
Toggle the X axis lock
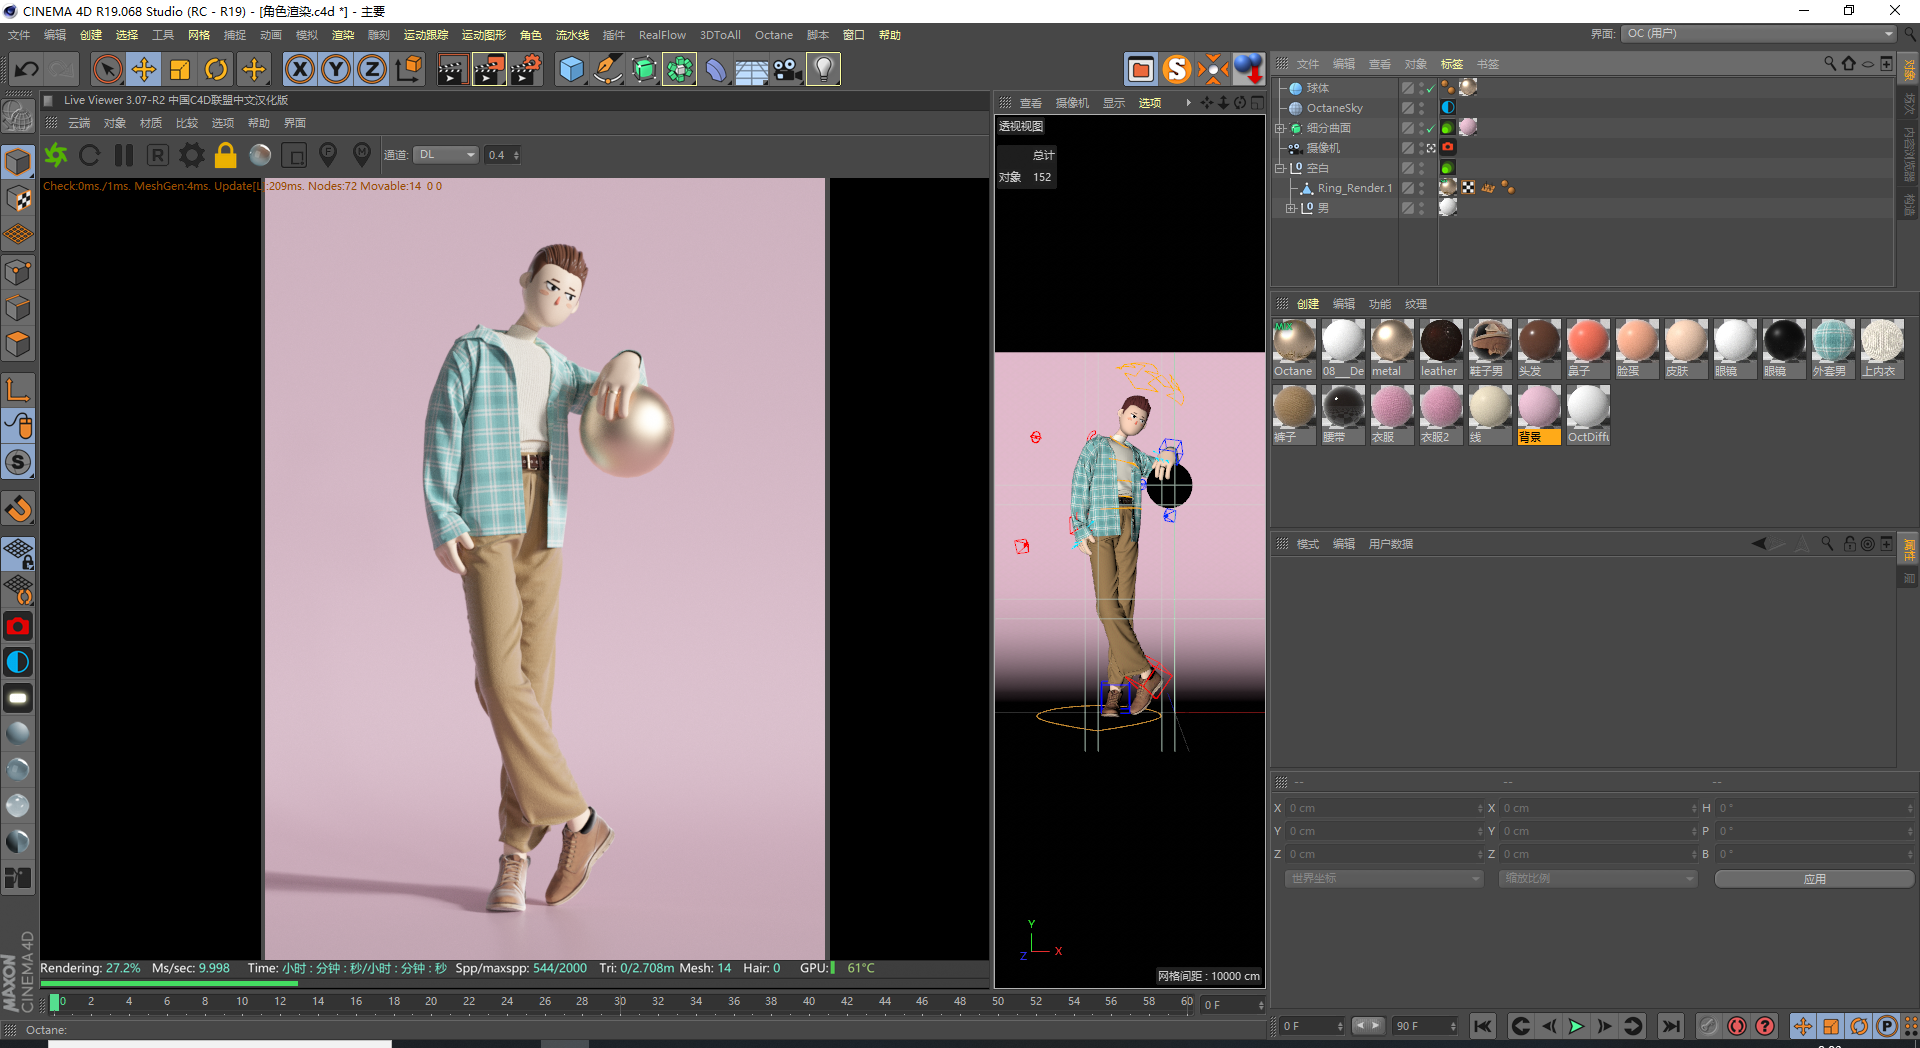pos(299,69)
